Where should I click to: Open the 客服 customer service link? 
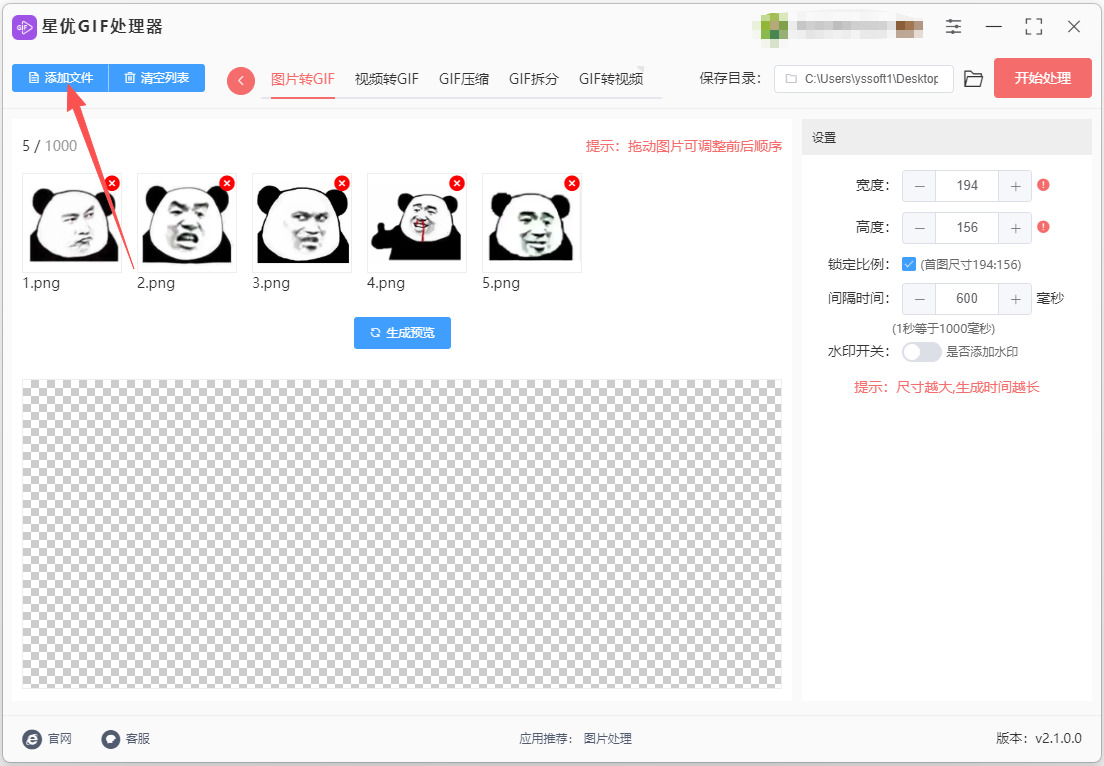(x=125, y=739)
